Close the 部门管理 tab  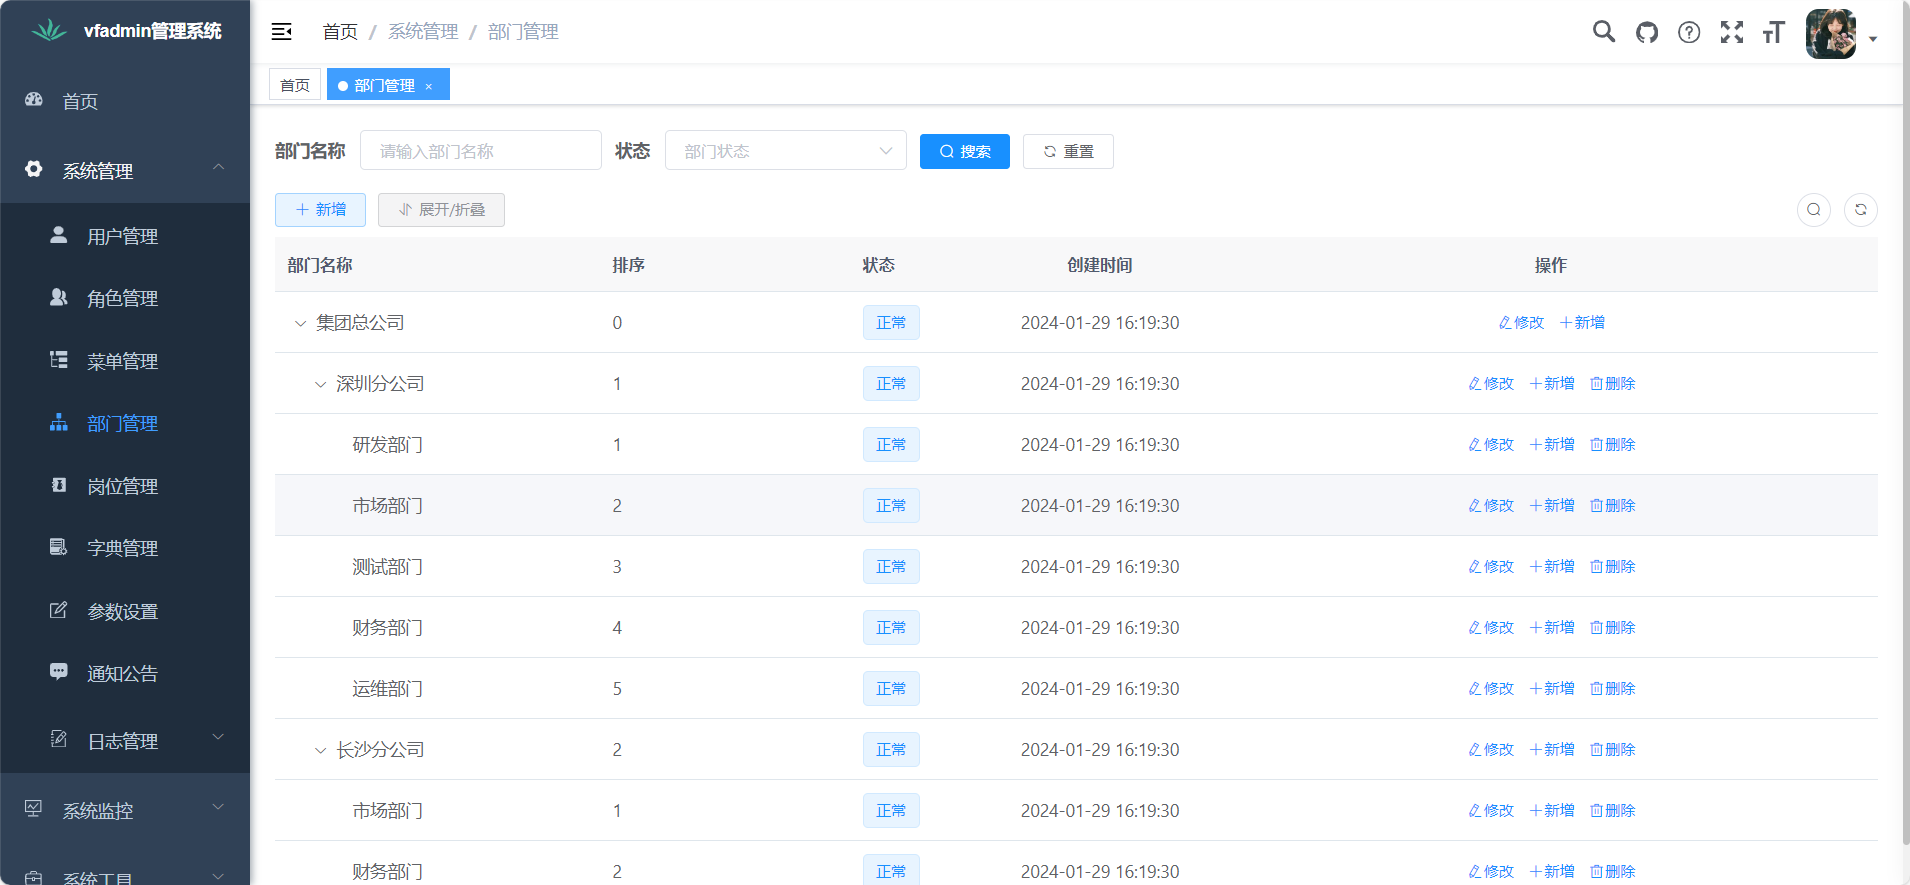(x=429, y=87)
